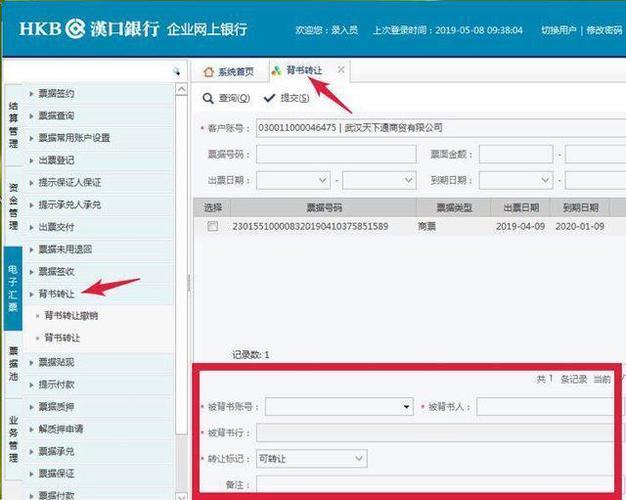Click the sidebar scrollbar down arrow
The width and height of the screenshot is (626, 500).
click(x=181, y=496)
